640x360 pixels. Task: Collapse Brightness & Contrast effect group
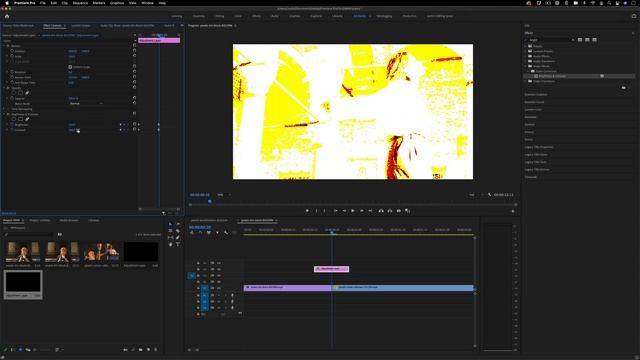click(4, 114)
